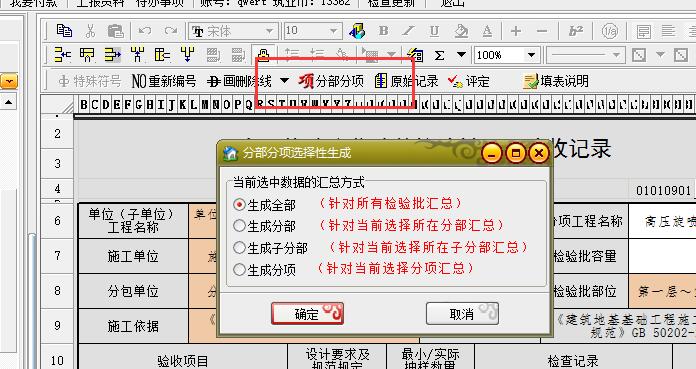Click 检查更新 menu item
This screenshot has height=369, width=696.
coord(391,3)
